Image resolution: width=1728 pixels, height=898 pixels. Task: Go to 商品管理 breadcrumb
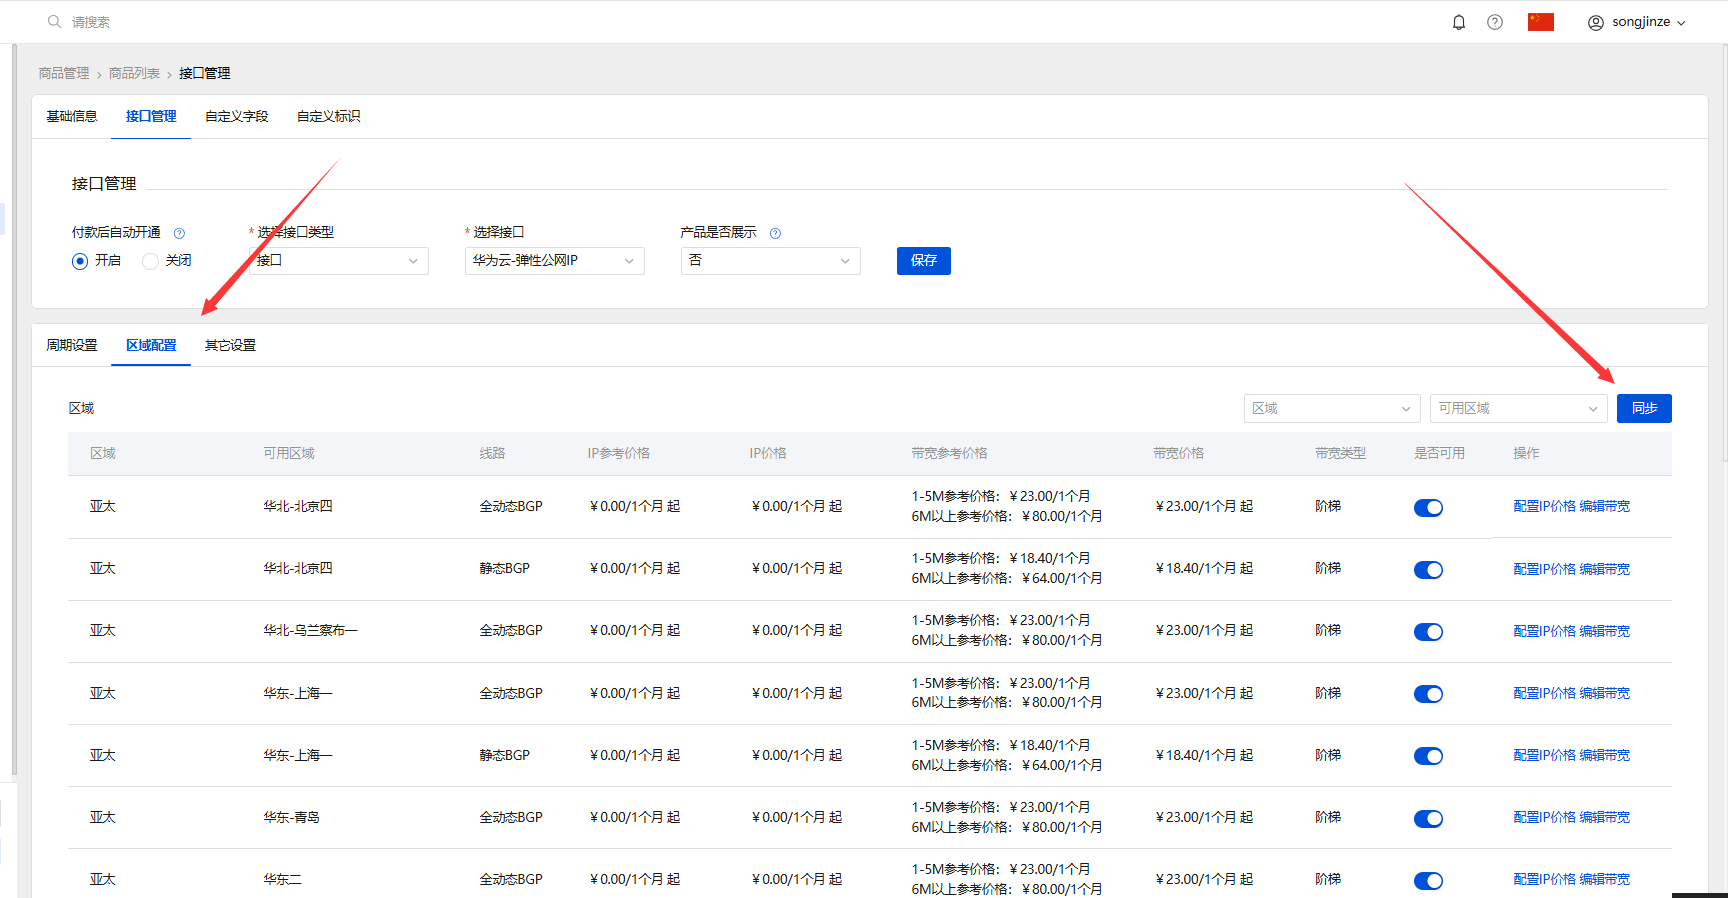[64, 73]
